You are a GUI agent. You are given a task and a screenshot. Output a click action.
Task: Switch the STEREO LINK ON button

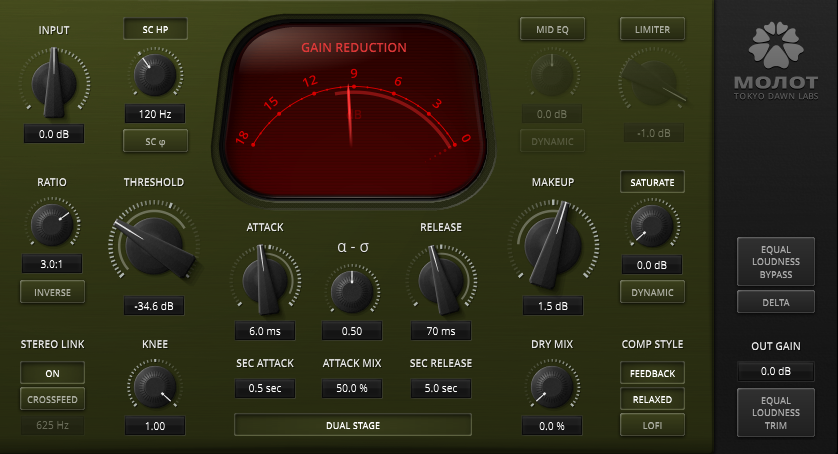click(52, 373)
